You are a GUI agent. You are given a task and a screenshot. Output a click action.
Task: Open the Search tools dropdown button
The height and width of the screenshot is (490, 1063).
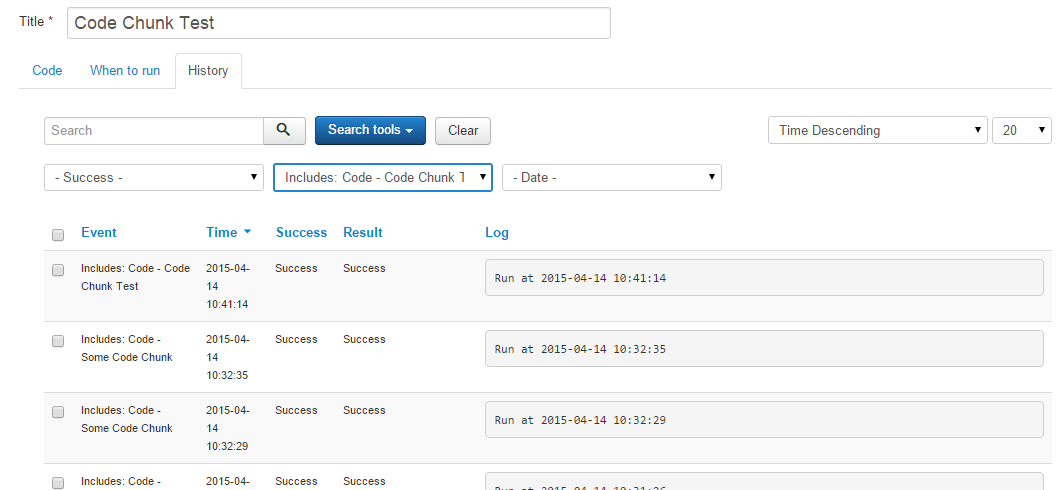pos(370,130)
